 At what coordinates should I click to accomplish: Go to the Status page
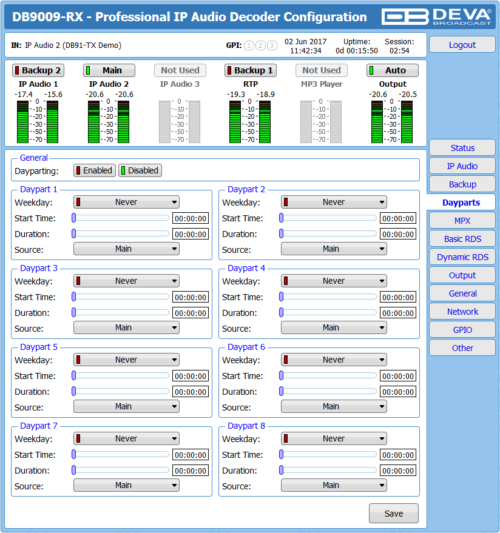point(462,148)
